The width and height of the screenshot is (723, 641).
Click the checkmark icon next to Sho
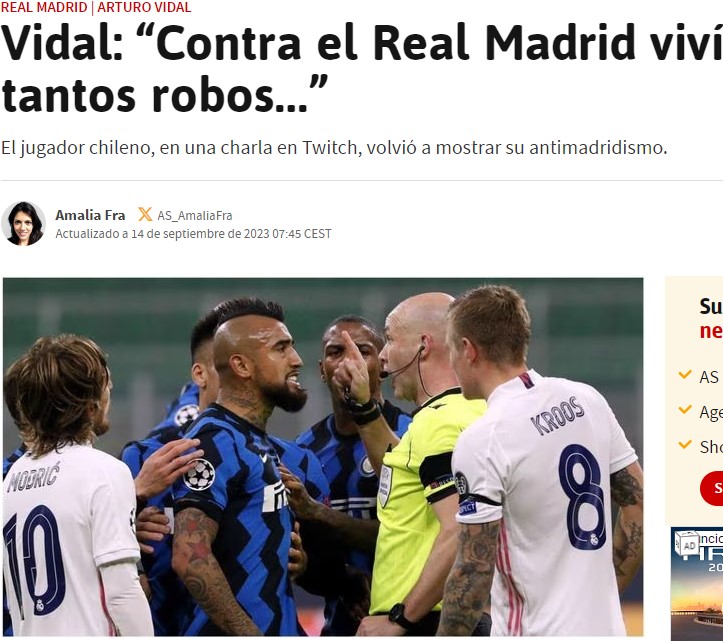coord(685,445)
